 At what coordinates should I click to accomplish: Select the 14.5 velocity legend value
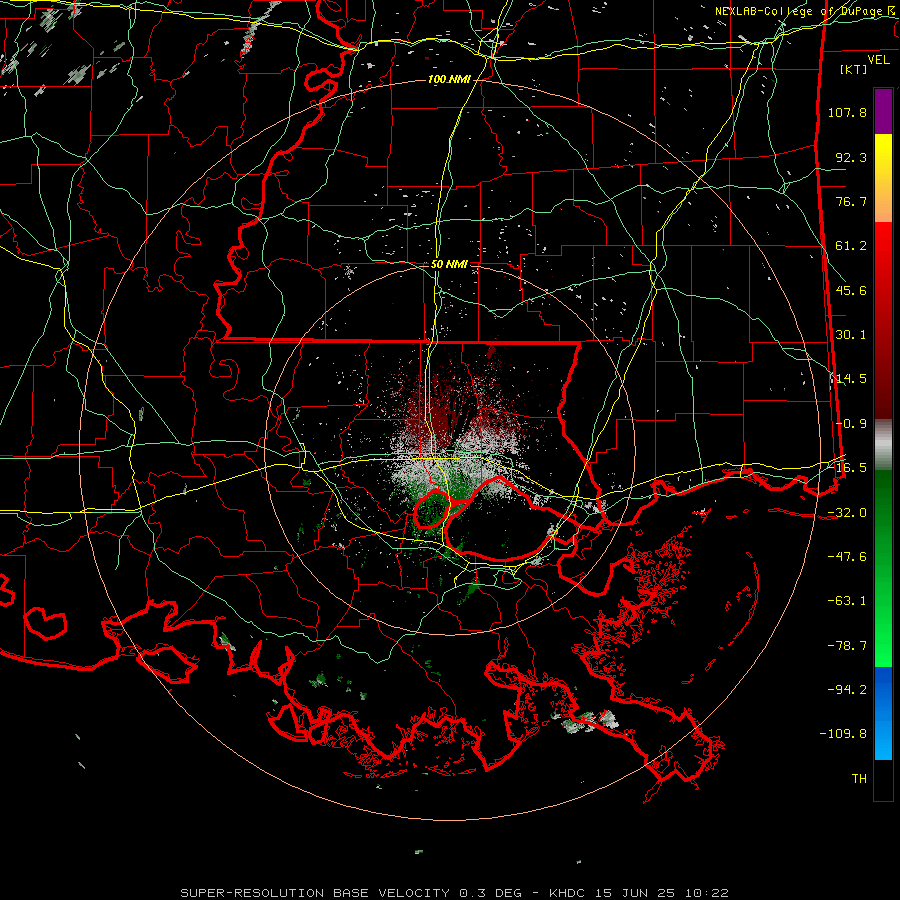click(x=851, y=379)
